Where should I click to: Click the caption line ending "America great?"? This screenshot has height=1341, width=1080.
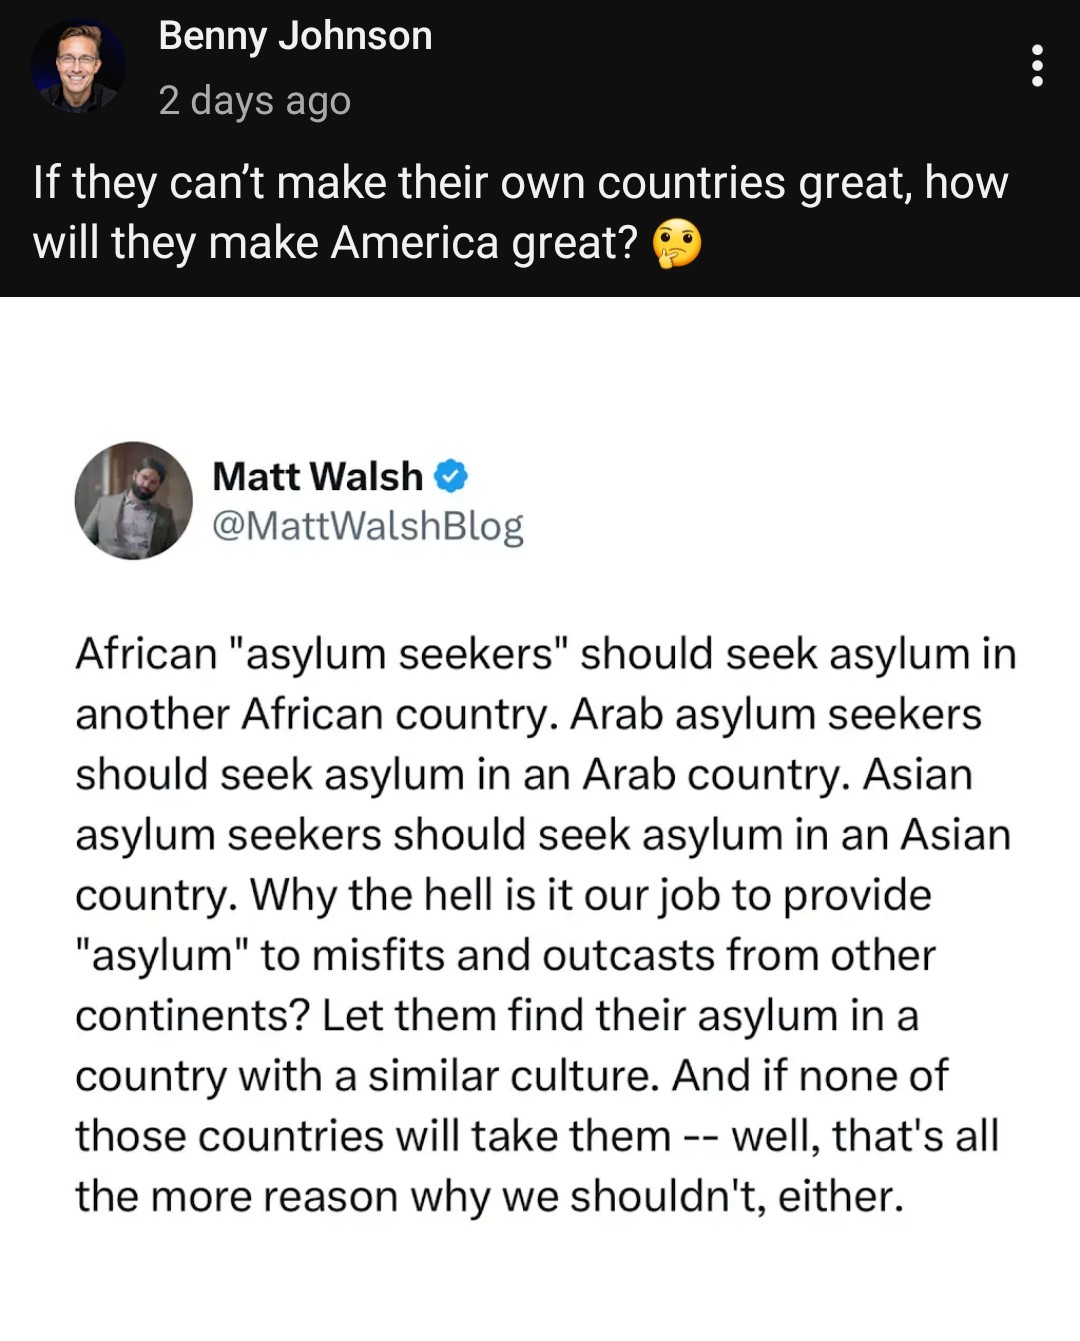click(x=335, y=243)
